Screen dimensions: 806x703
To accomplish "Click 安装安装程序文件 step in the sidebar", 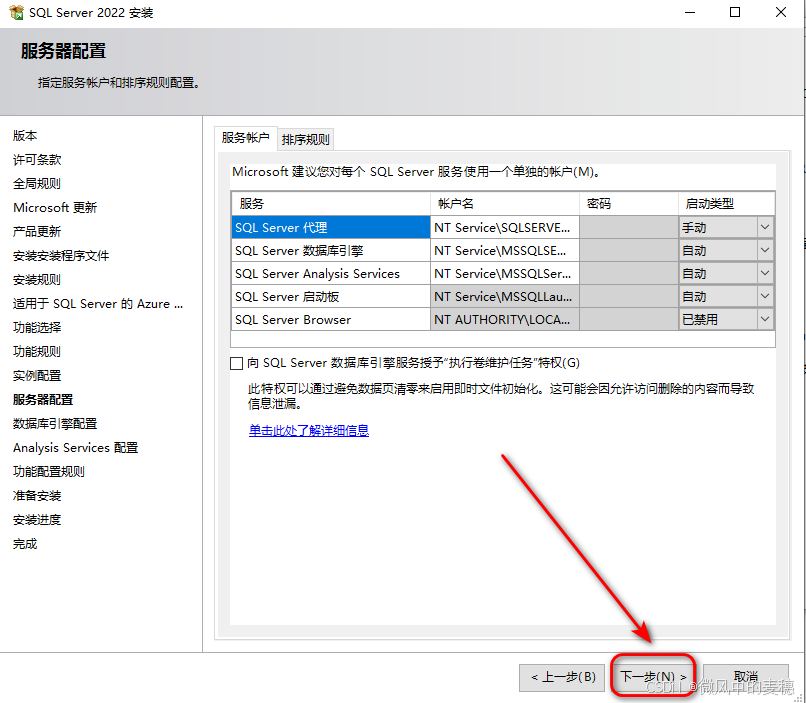I will click(x=61, y=255).
